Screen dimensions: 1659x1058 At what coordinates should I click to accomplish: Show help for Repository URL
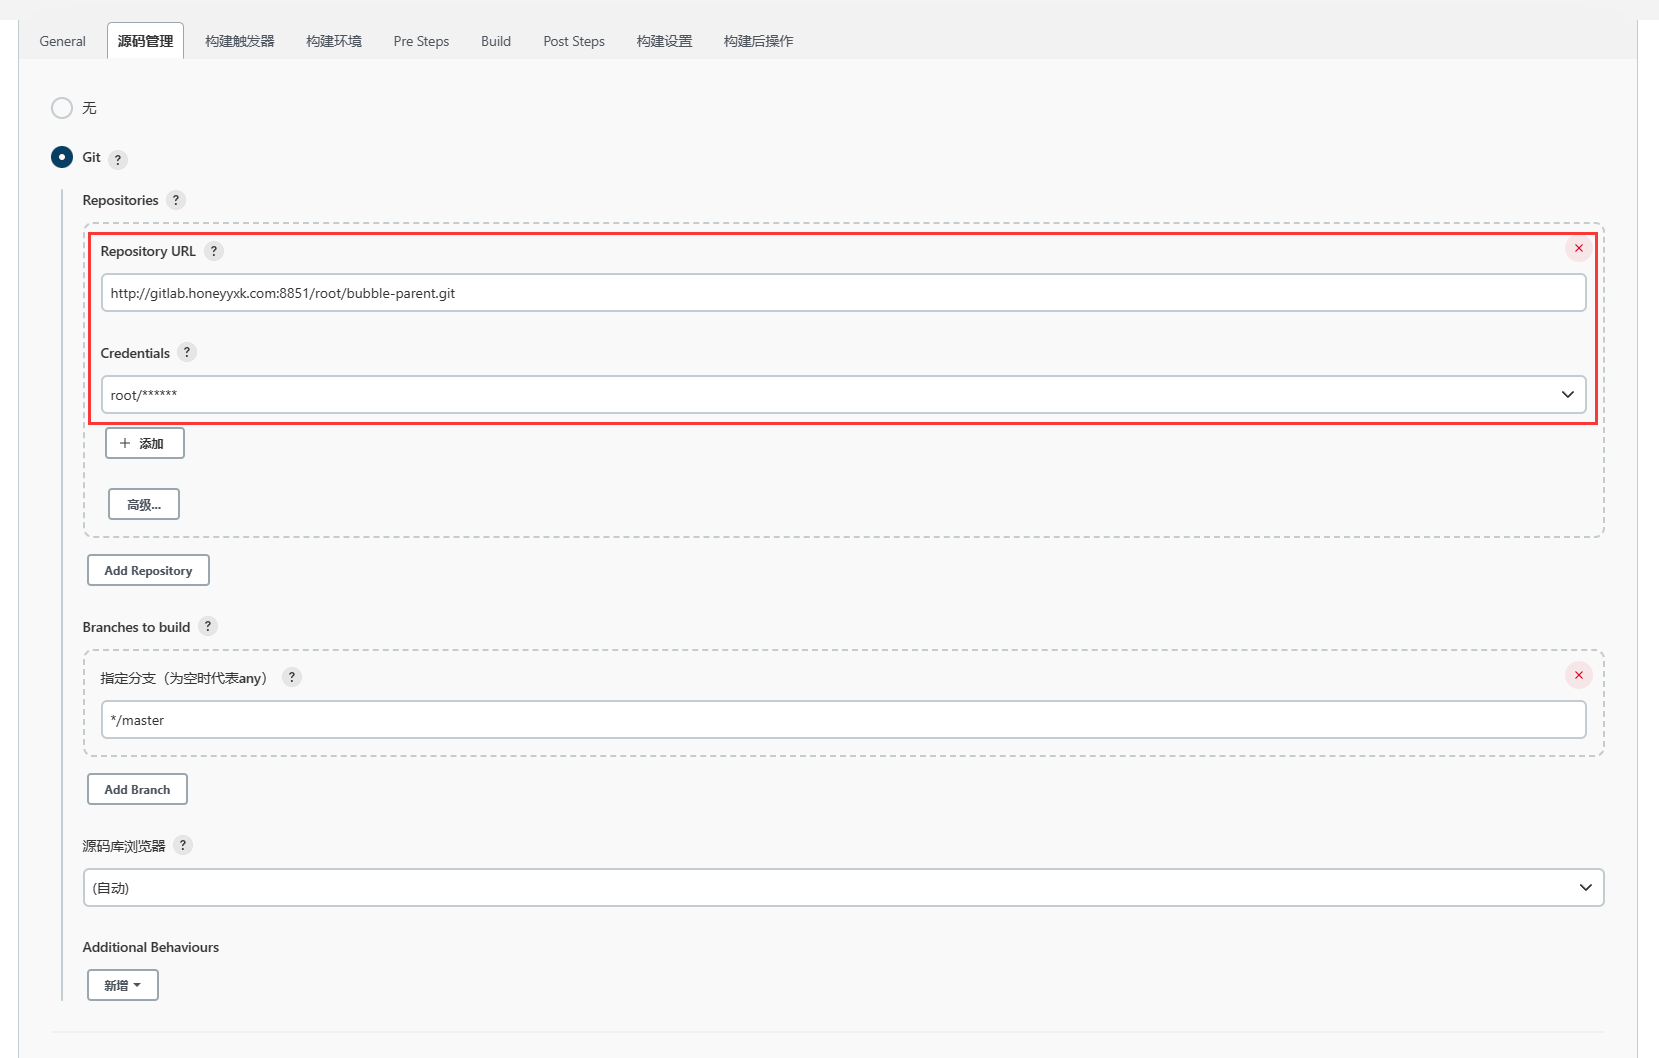coord(214,251)
